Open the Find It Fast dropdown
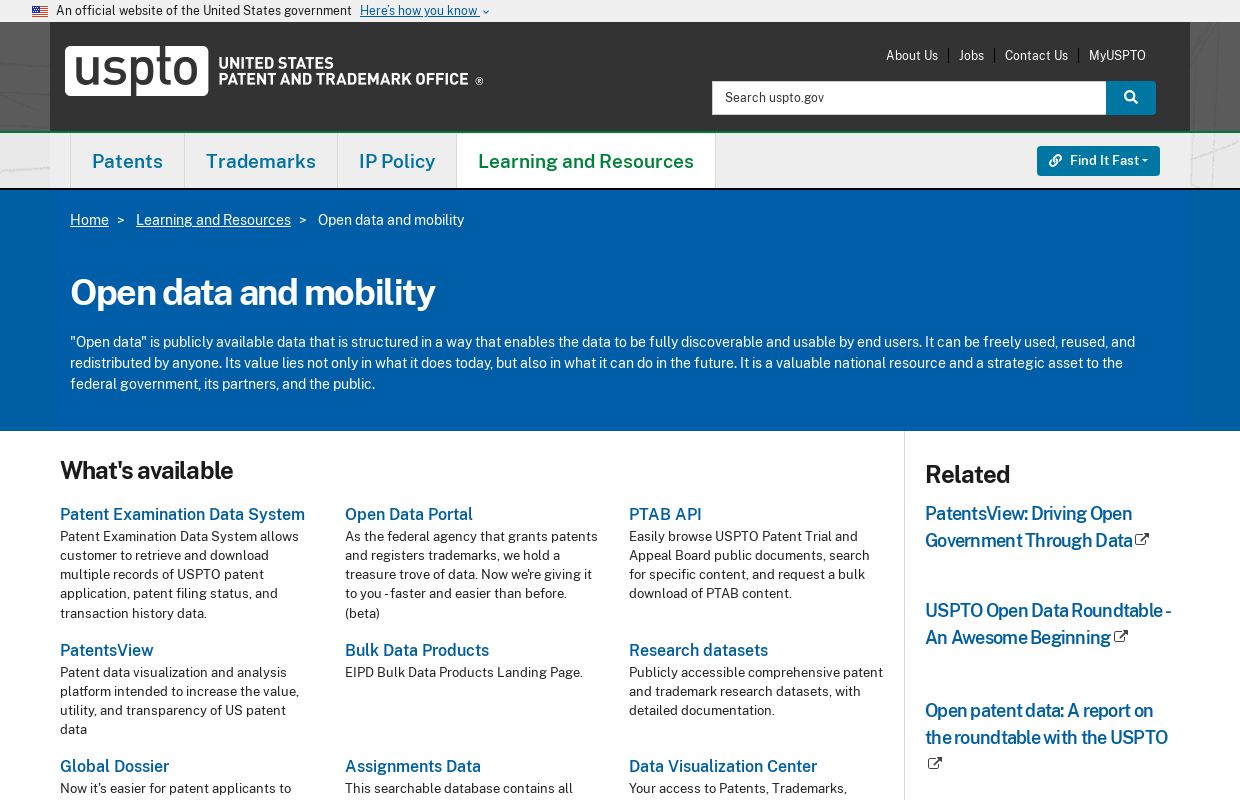Image resolution: width=1240 pixels, height=800 pixels. 1098,161
